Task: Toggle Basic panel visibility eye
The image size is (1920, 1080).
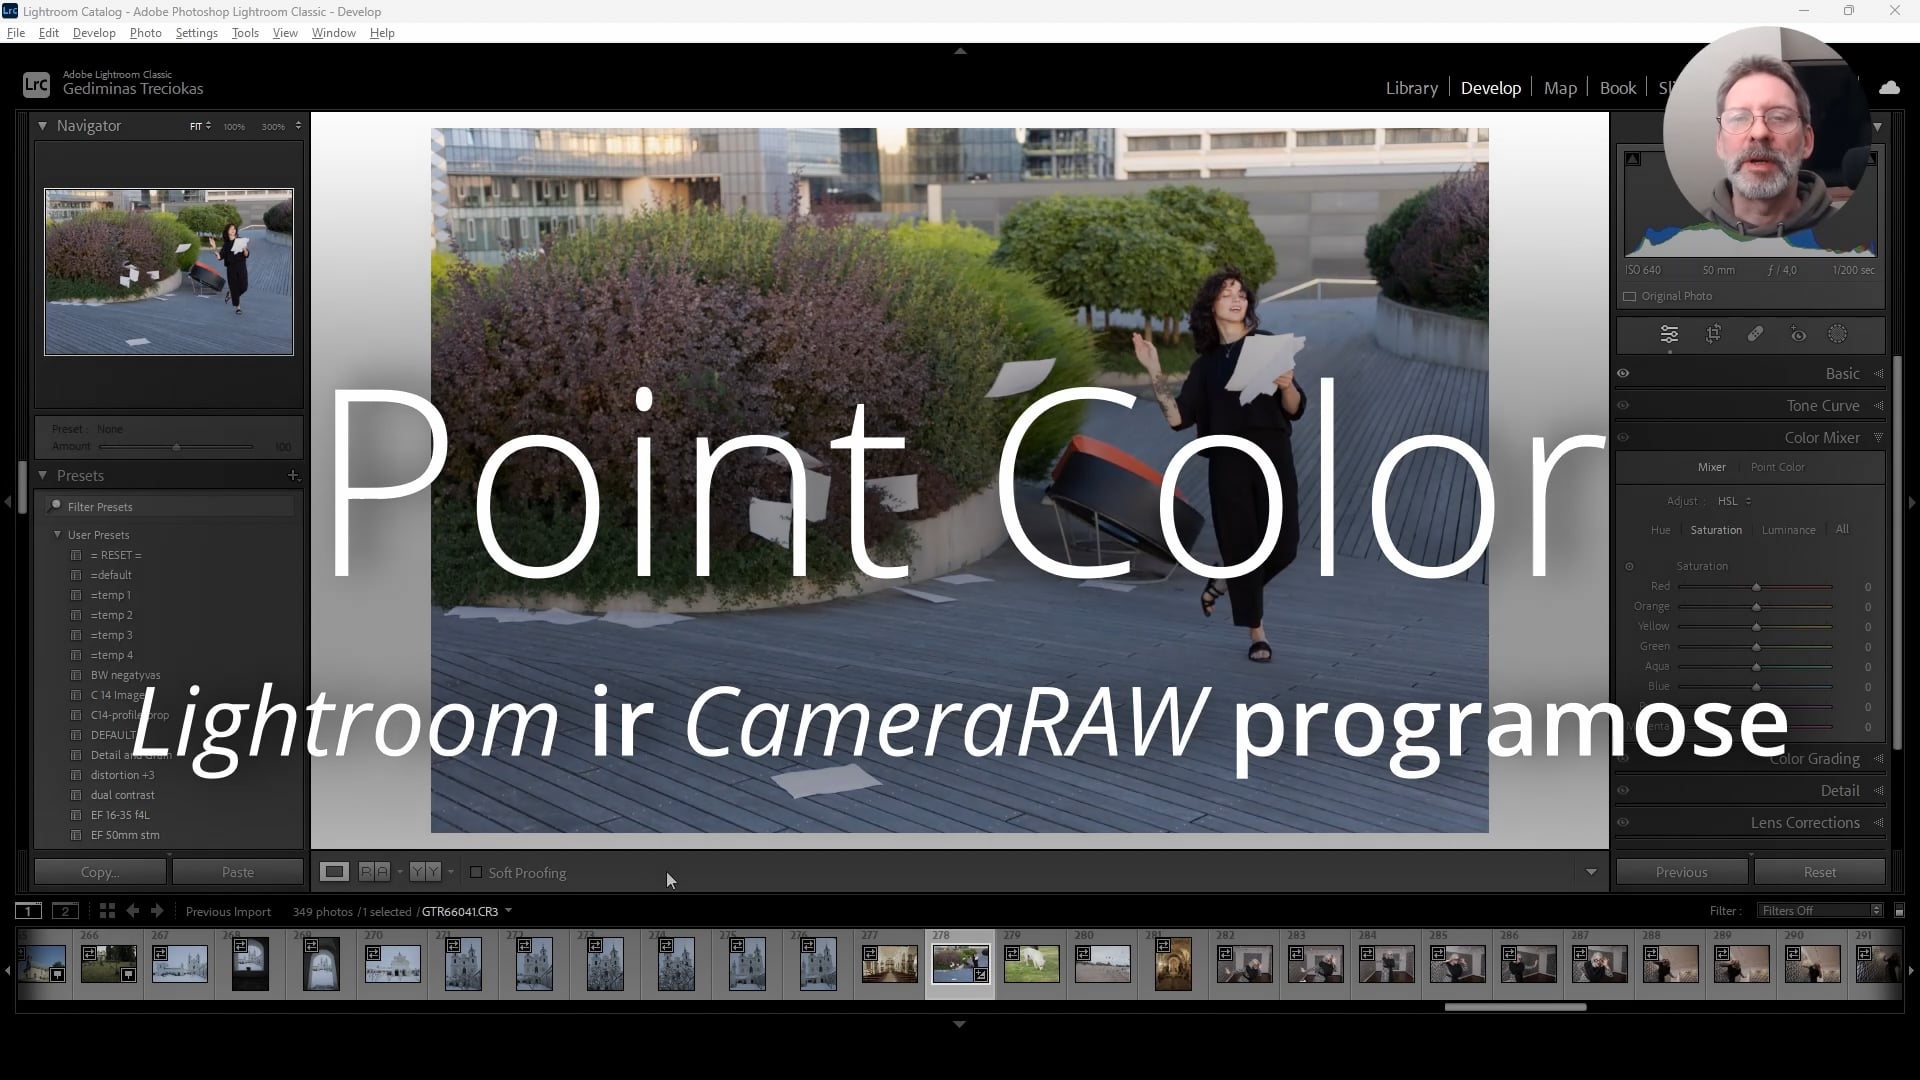Action: point(1623,373)
